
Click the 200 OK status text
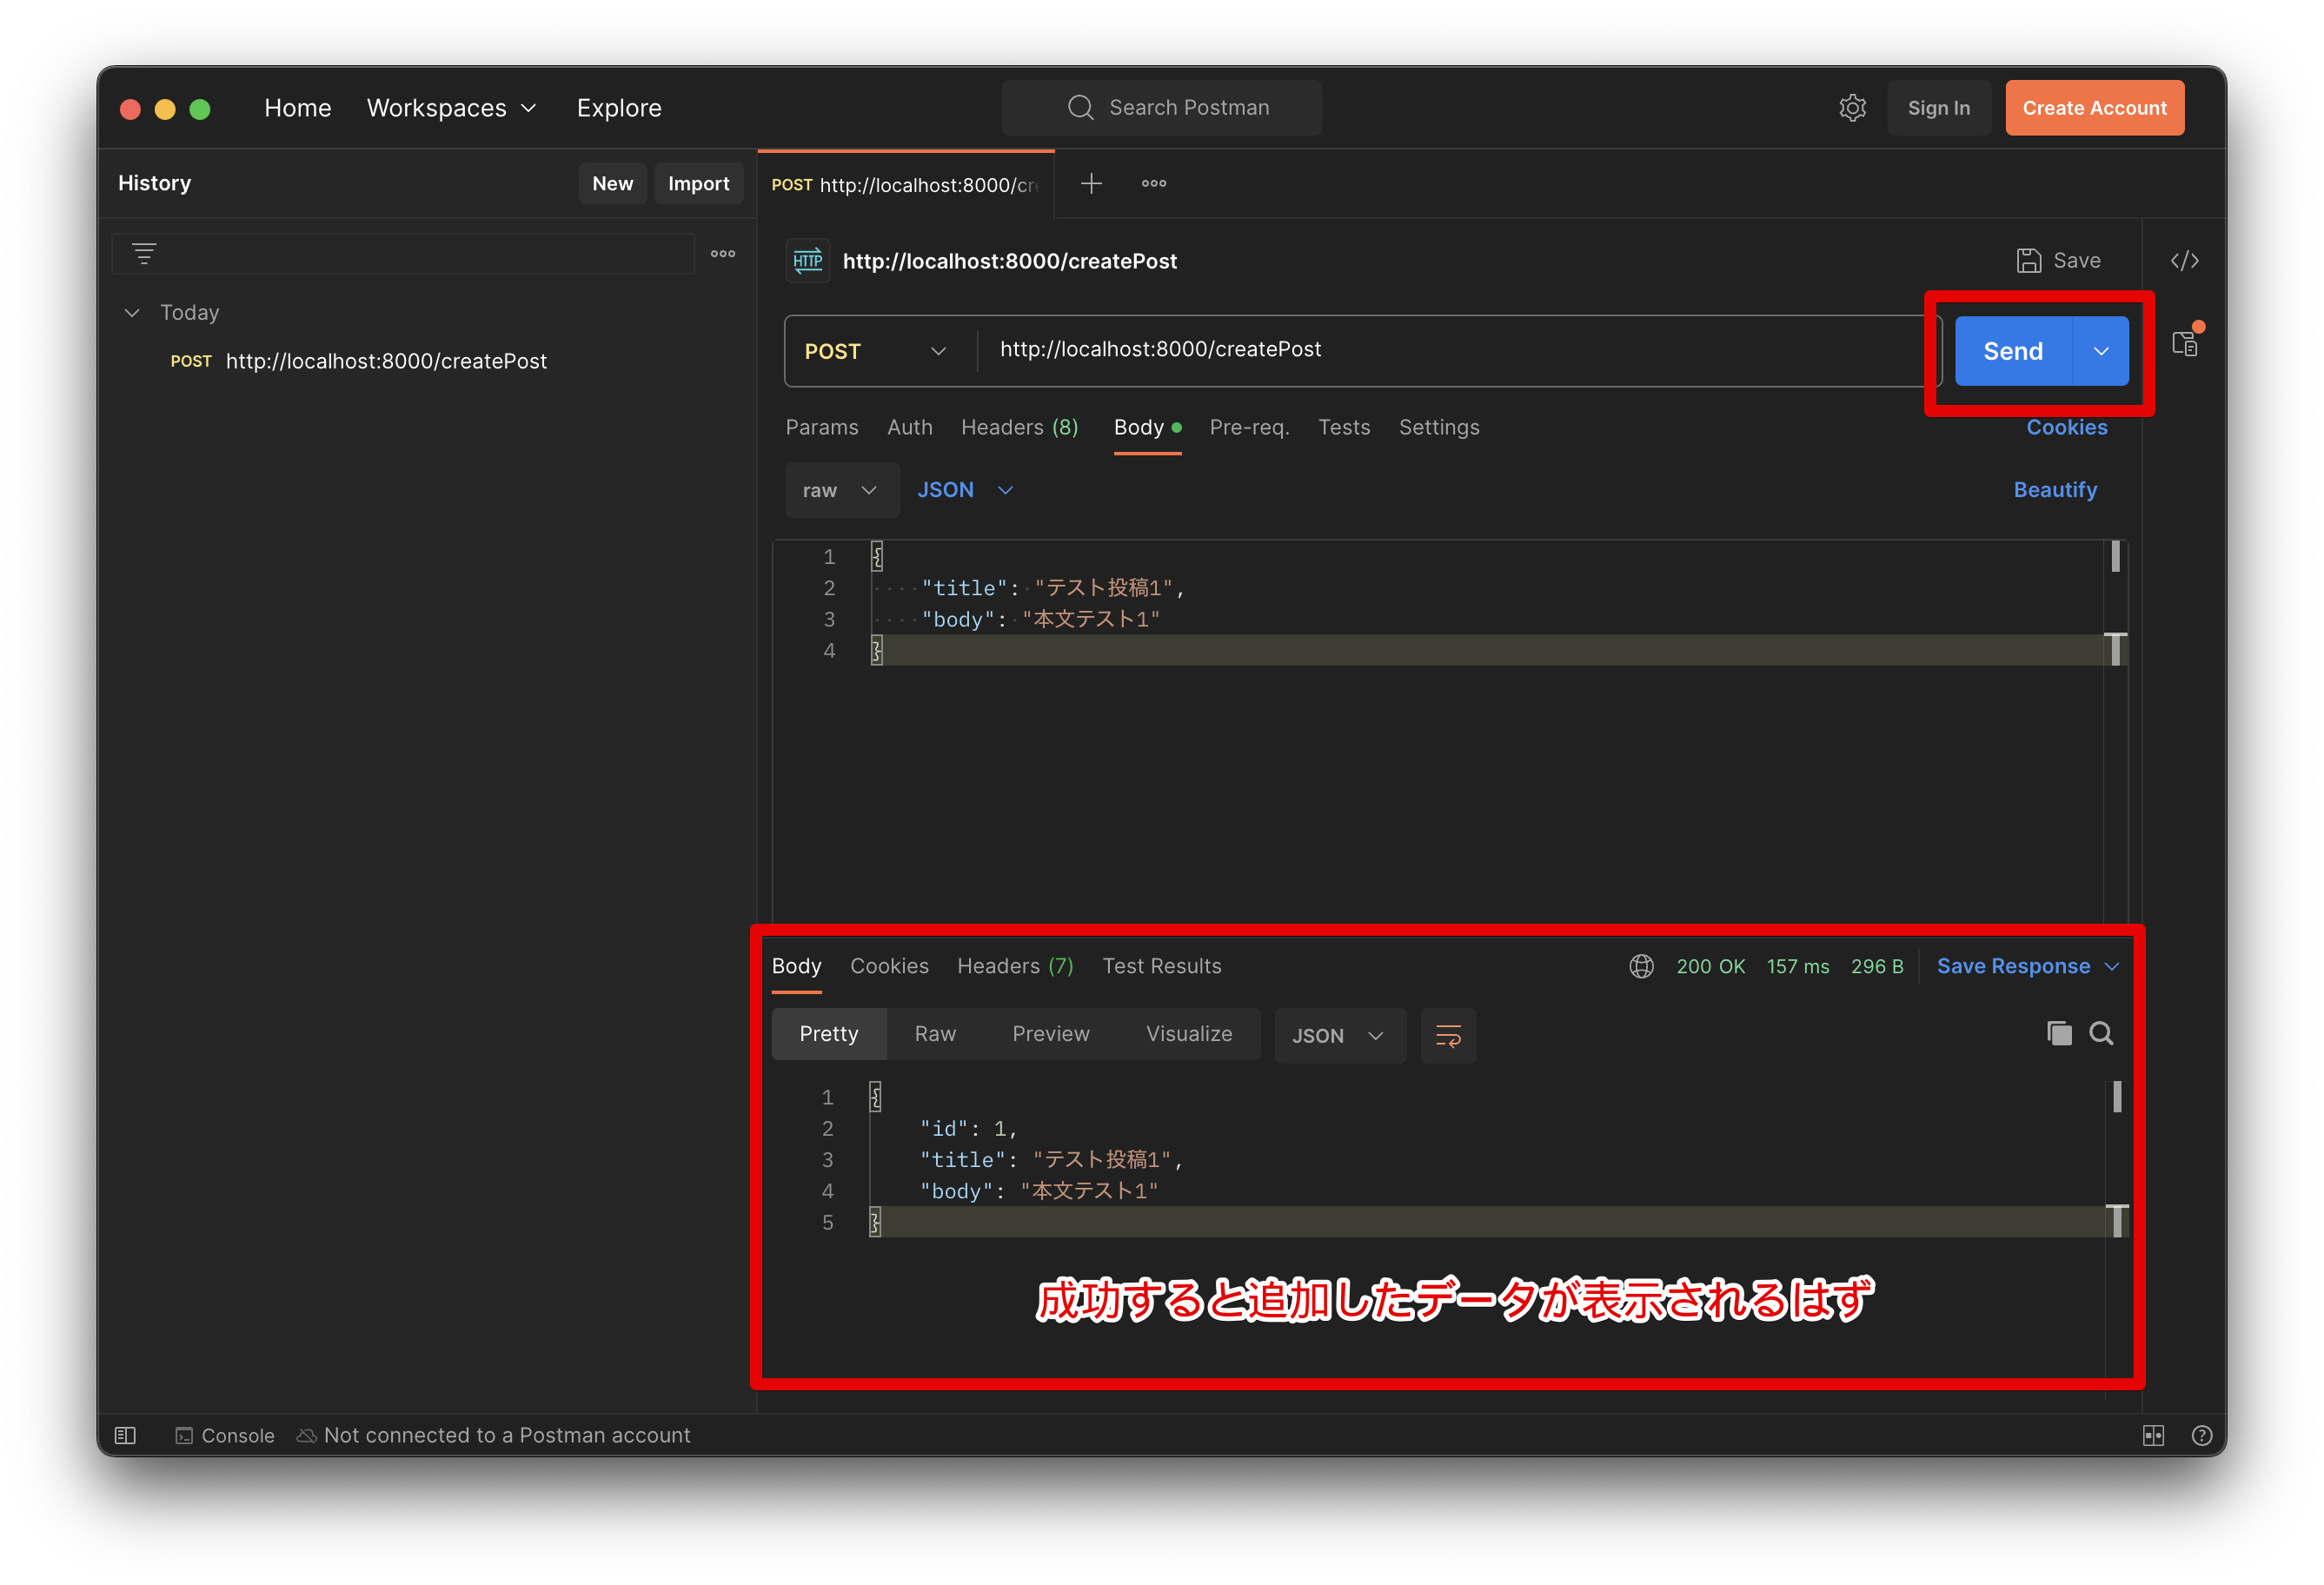tap(1710, 966)
